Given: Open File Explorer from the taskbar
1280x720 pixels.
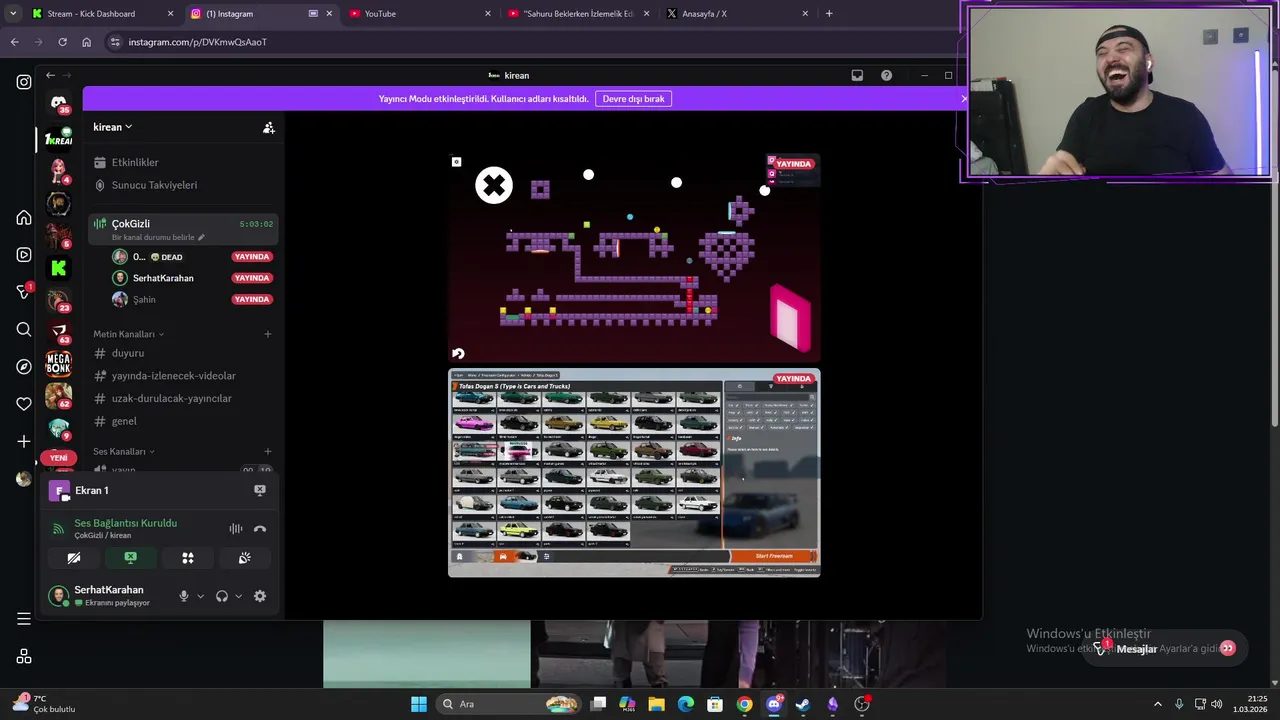Looking at the screenshot, I should [657, 704].
